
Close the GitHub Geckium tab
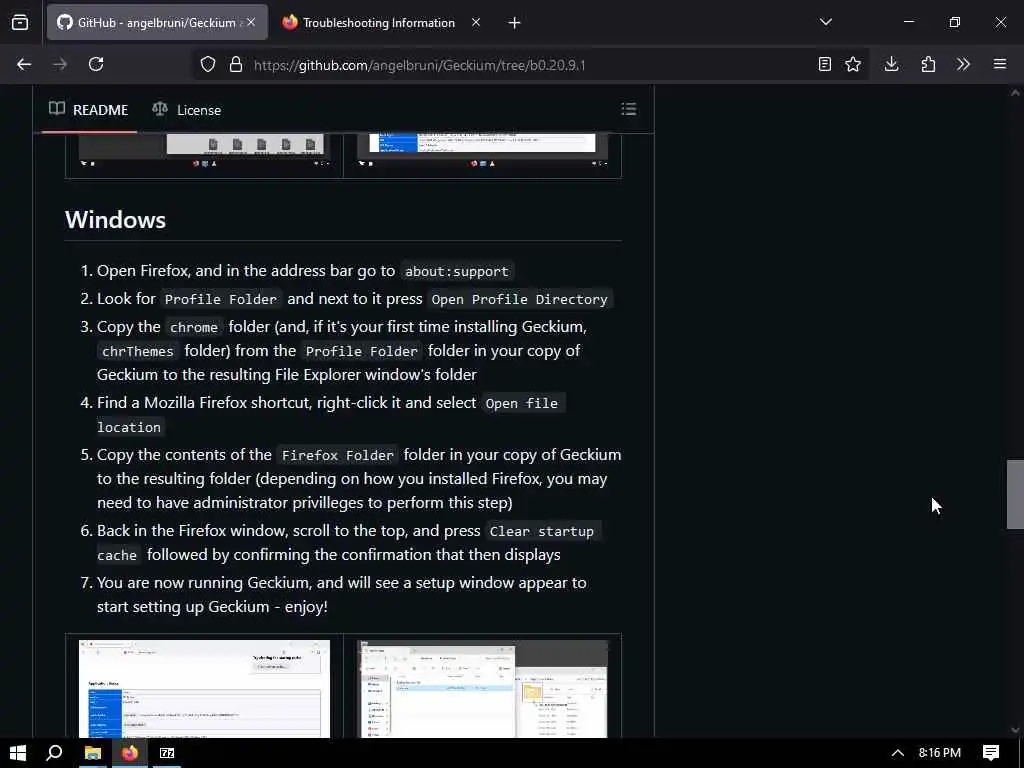pos(251,22)
